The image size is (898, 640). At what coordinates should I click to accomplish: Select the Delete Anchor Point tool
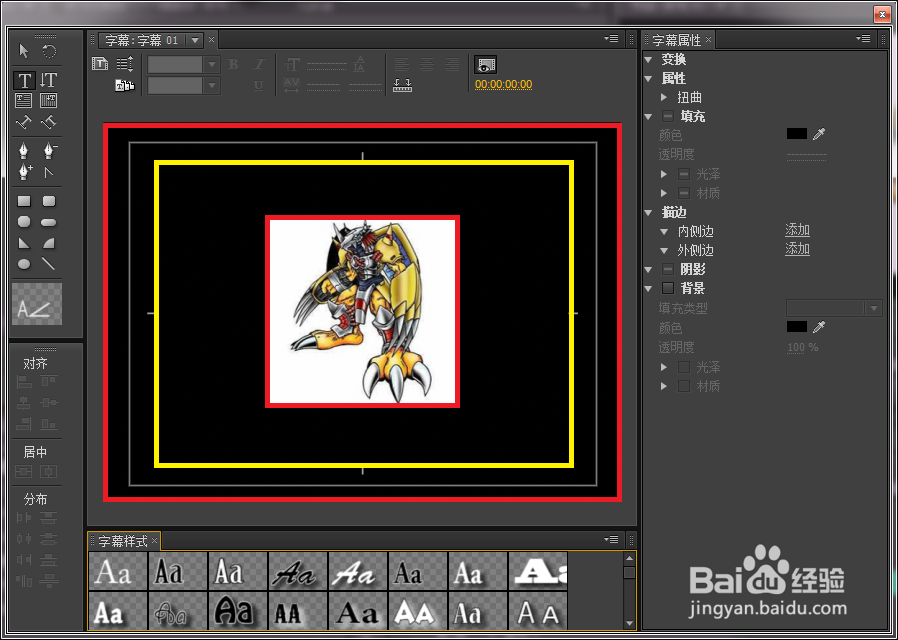click(x=50, y=151)
